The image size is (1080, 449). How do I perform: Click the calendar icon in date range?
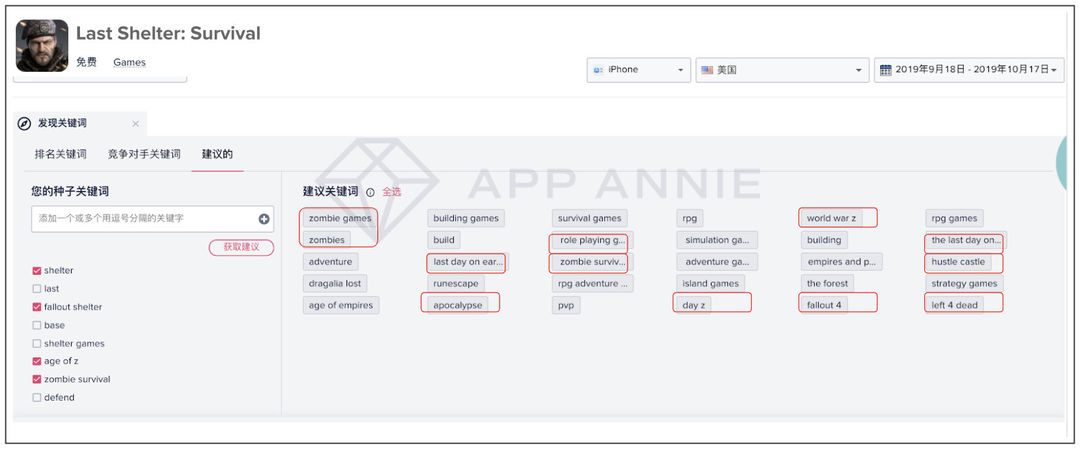pyautogui.click(x=886, y=70)
